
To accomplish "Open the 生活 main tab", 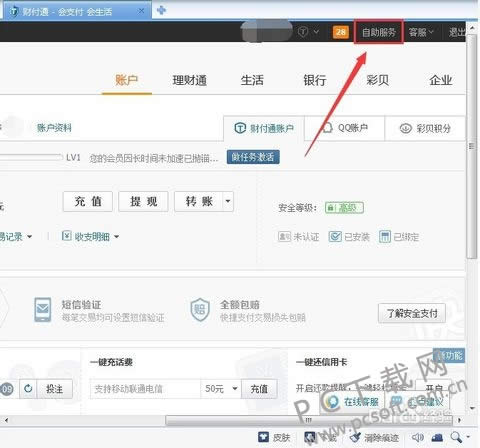I will (x=252, y=80).
